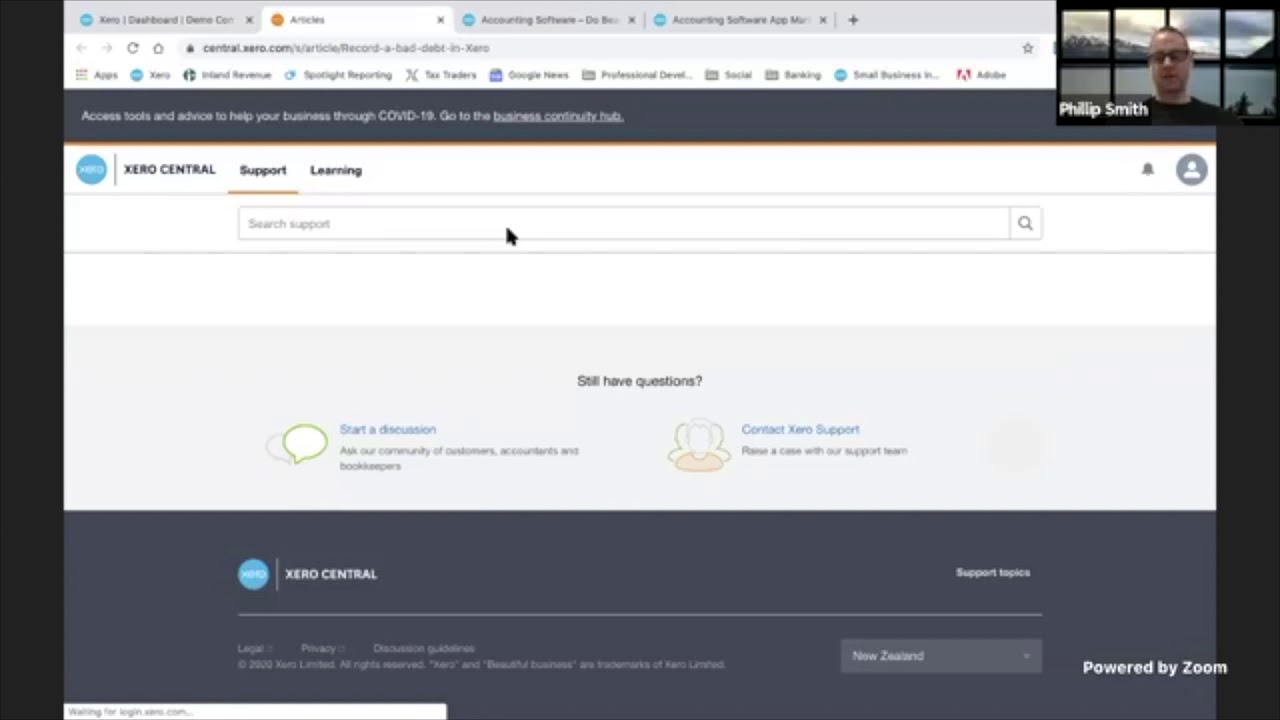Open the Legal footer link

(x=250, y=648)
